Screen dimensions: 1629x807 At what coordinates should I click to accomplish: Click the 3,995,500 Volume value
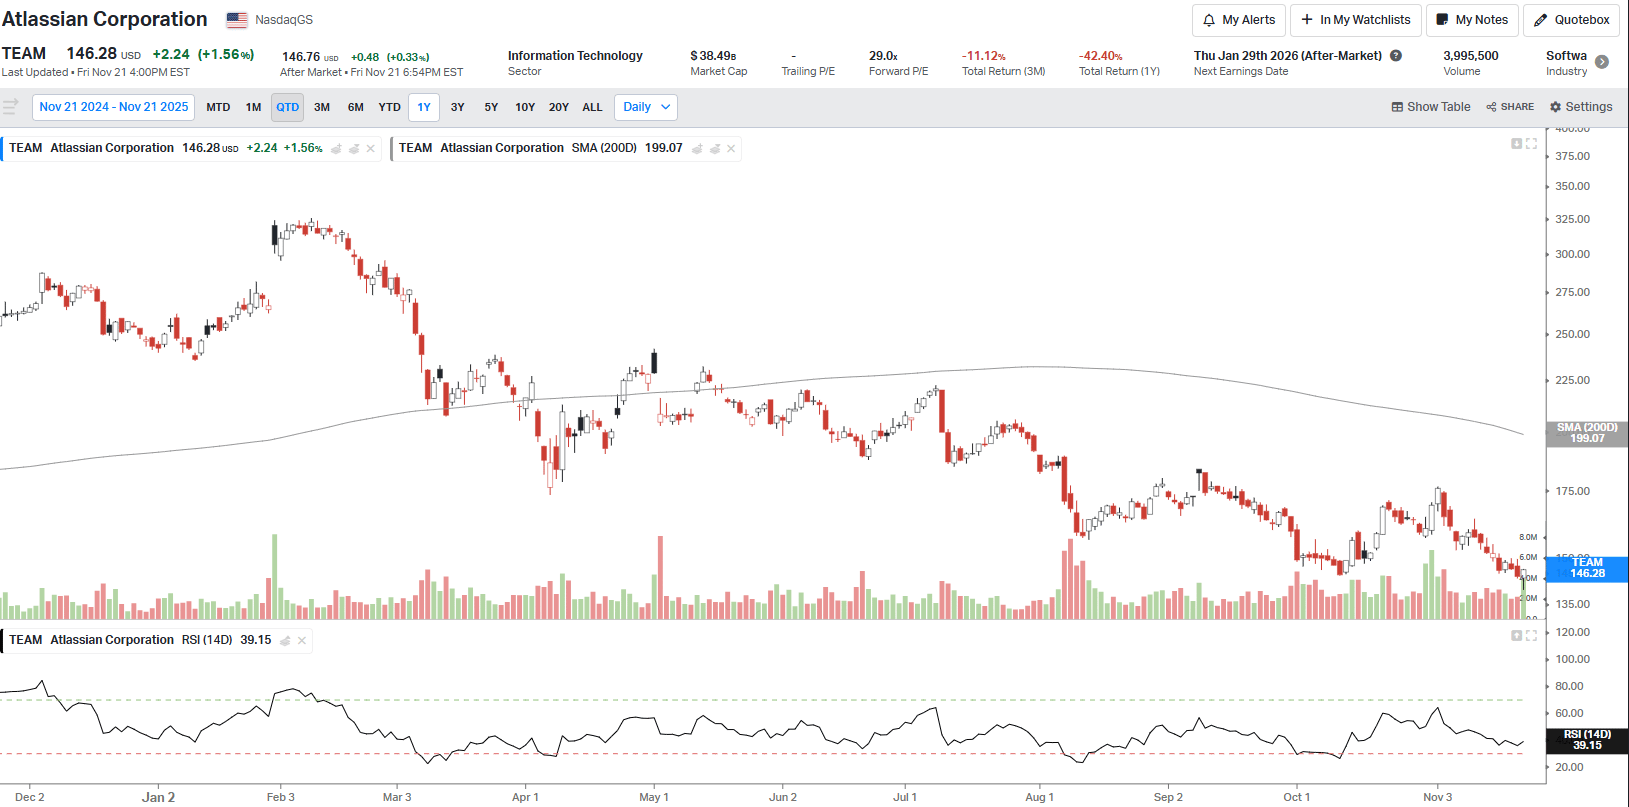point(1471,56)
